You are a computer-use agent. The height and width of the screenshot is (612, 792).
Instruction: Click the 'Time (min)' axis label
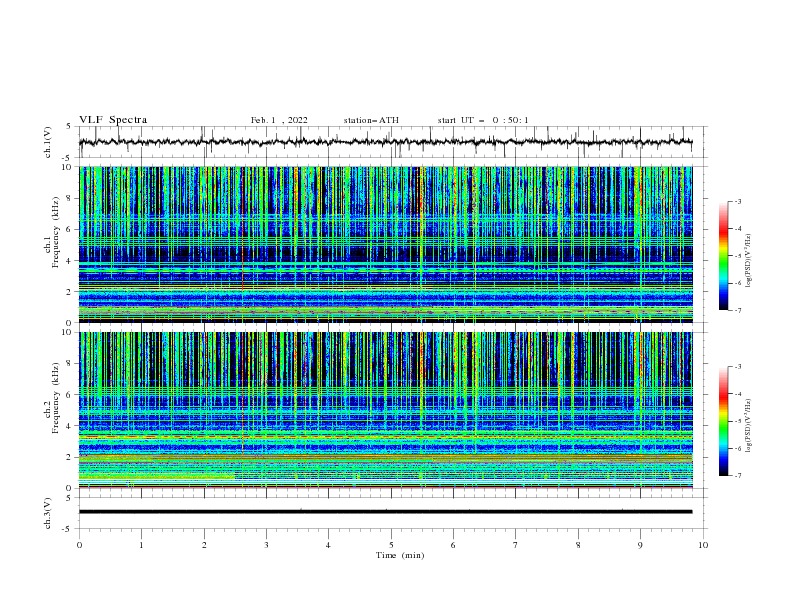[400, 555]
